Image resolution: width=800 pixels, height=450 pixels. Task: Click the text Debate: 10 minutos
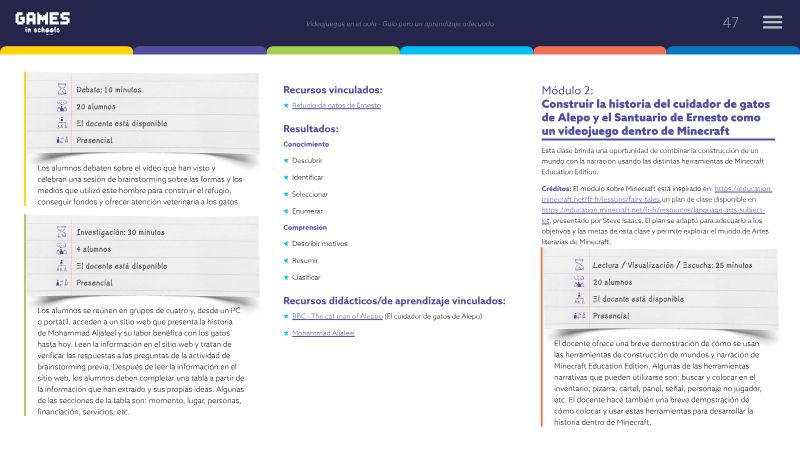click(x=109, y=90)
